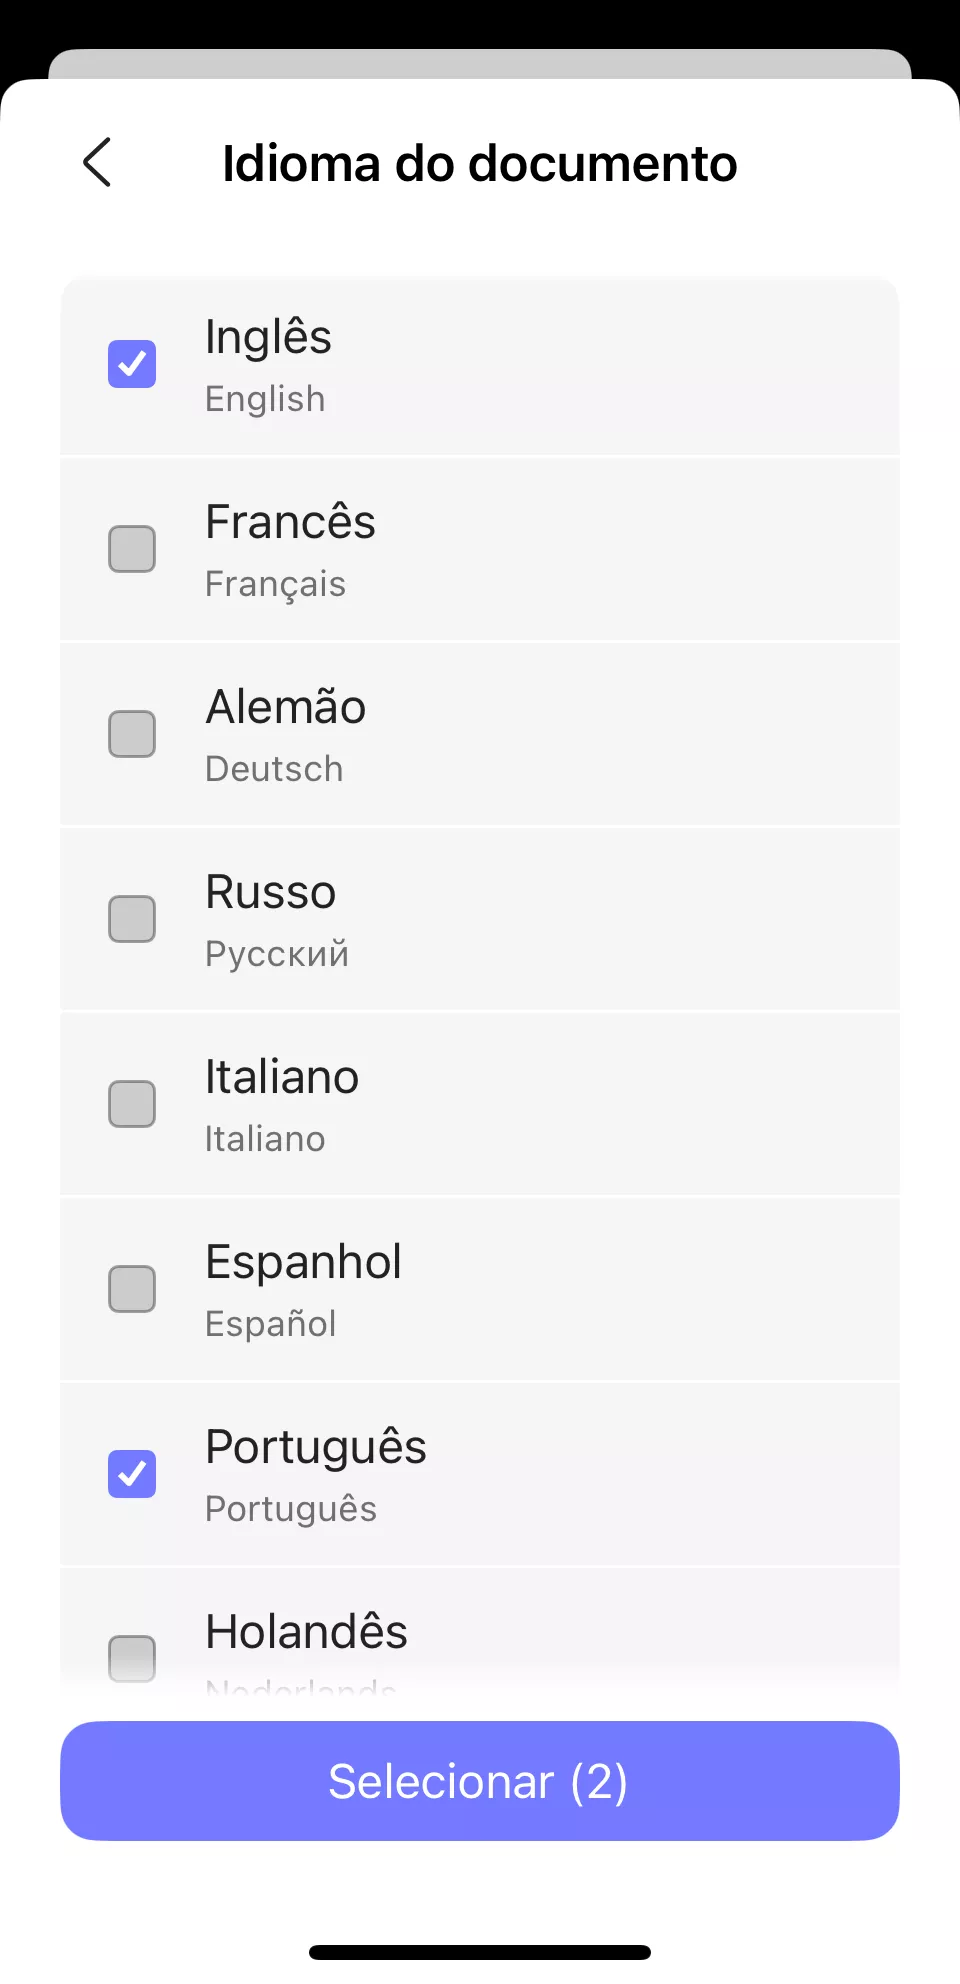Screen dimensions: 960x1984
Task: Tap the "Español" subtitle text
Action: (270, 1324)
